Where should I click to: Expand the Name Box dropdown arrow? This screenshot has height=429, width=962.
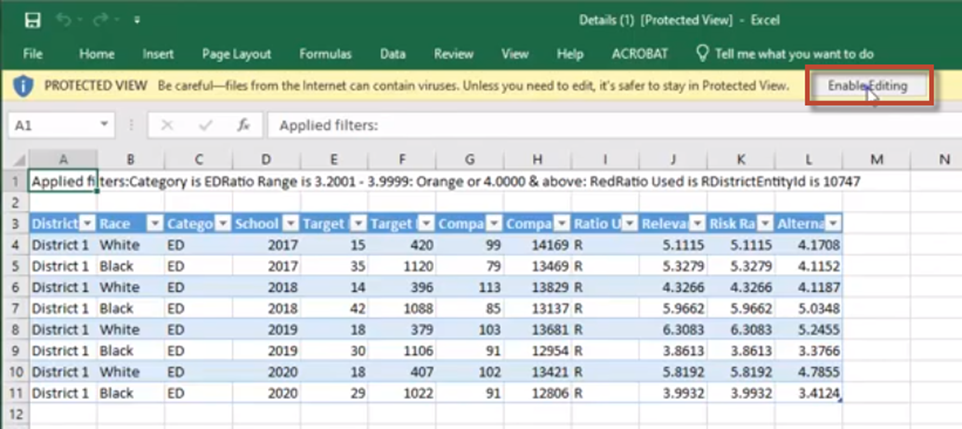pyautogui.click(x=104, y=125)
